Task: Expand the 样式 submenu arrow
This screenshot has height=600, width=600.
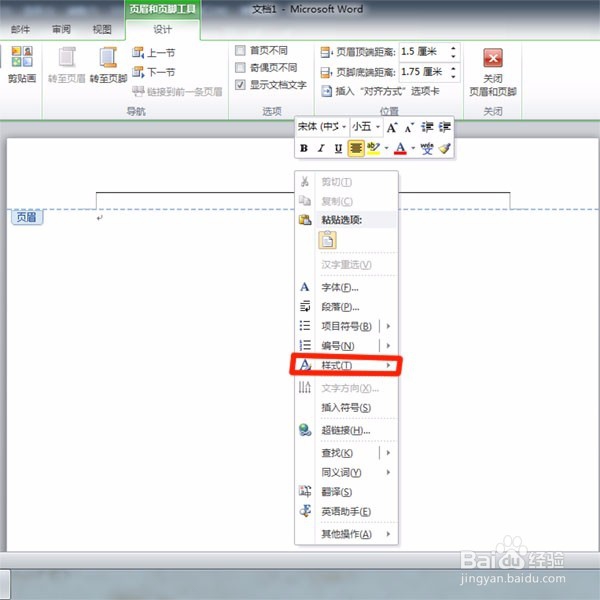Action: (388, 365)
